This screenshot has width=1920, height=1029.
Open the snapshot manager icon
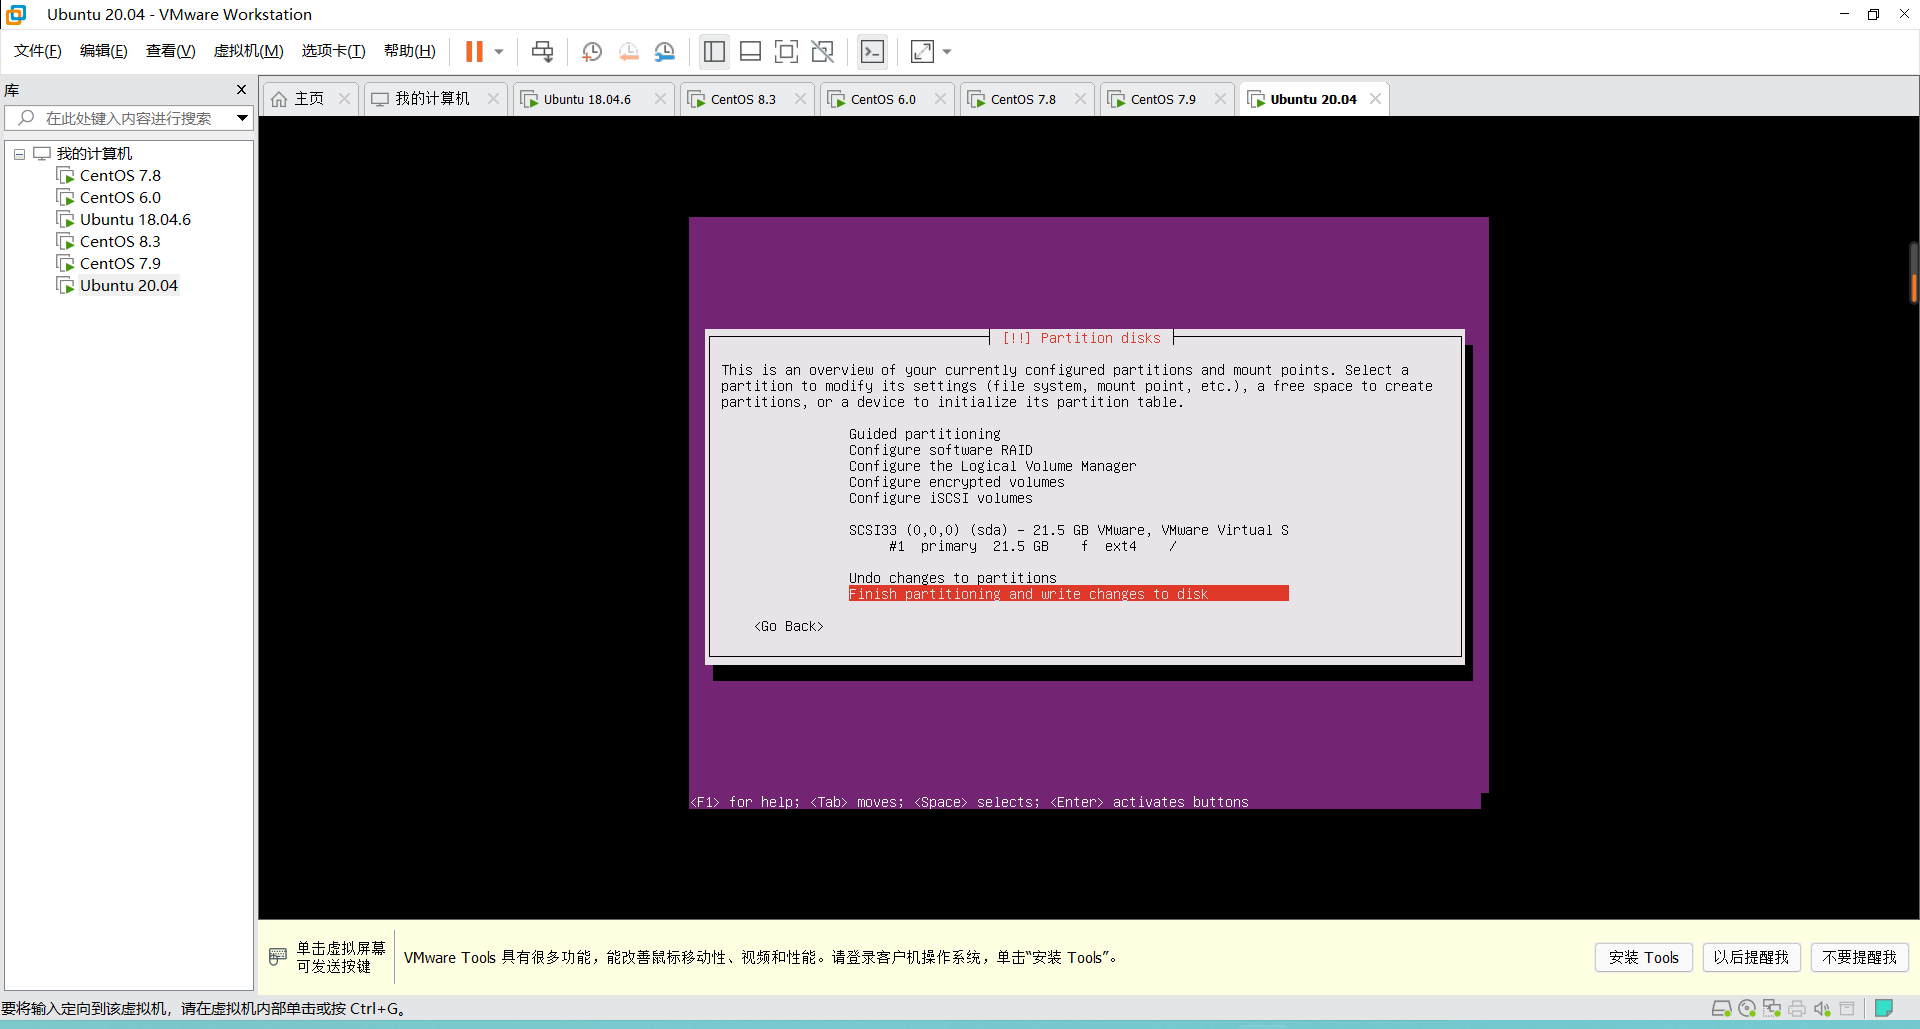[665, 51]
